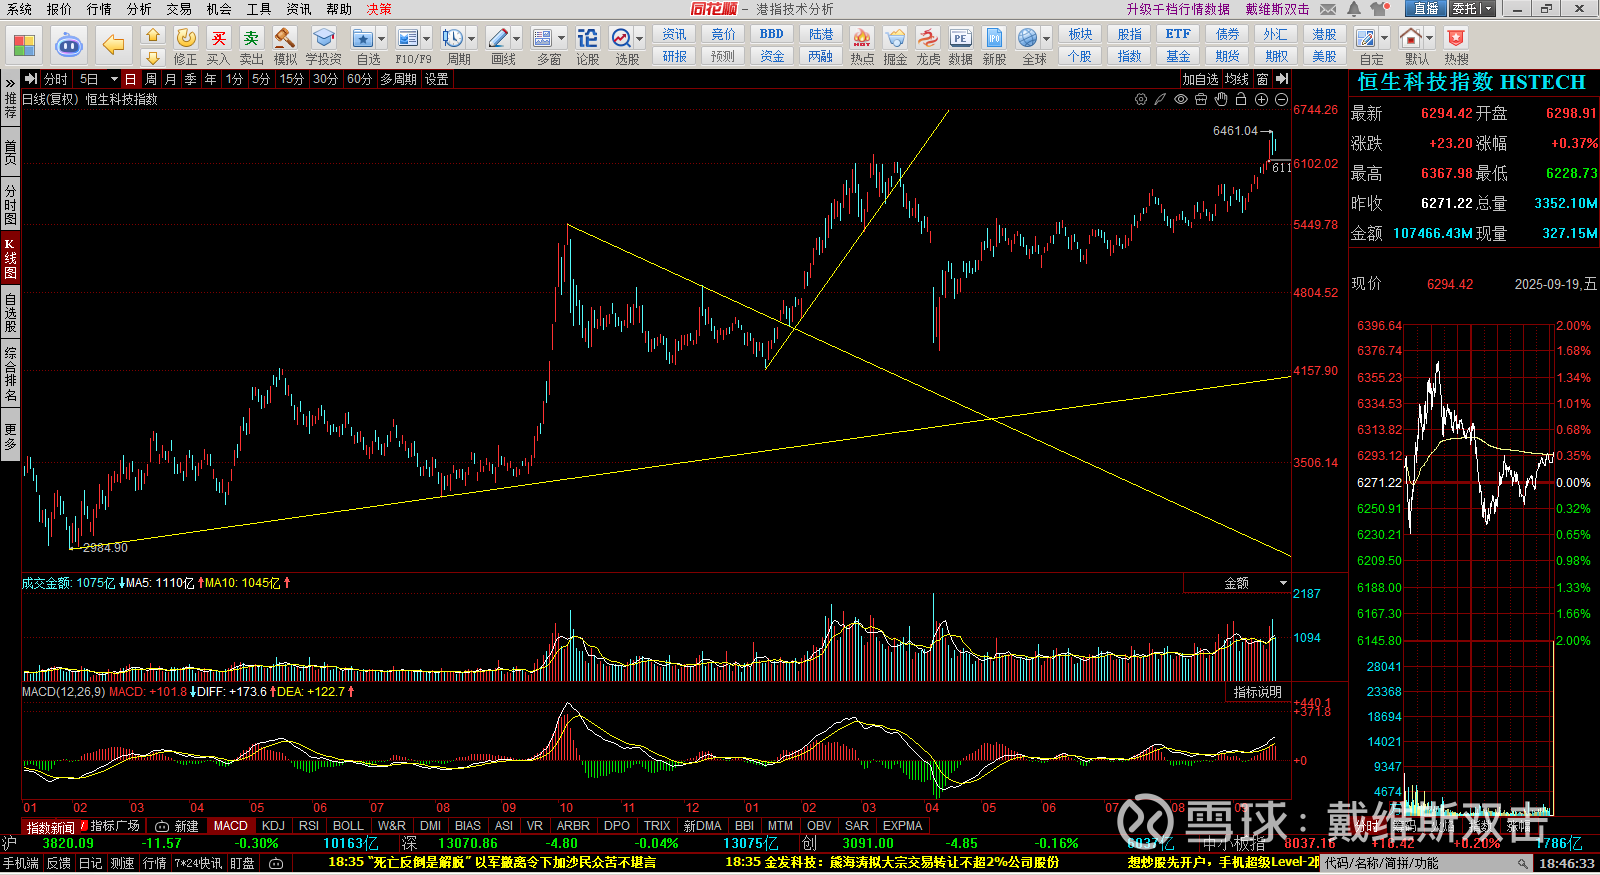Select the 画线 drawing pencil tool
The width and height of the screenshot is (1600, 875).
pos(498,39)
